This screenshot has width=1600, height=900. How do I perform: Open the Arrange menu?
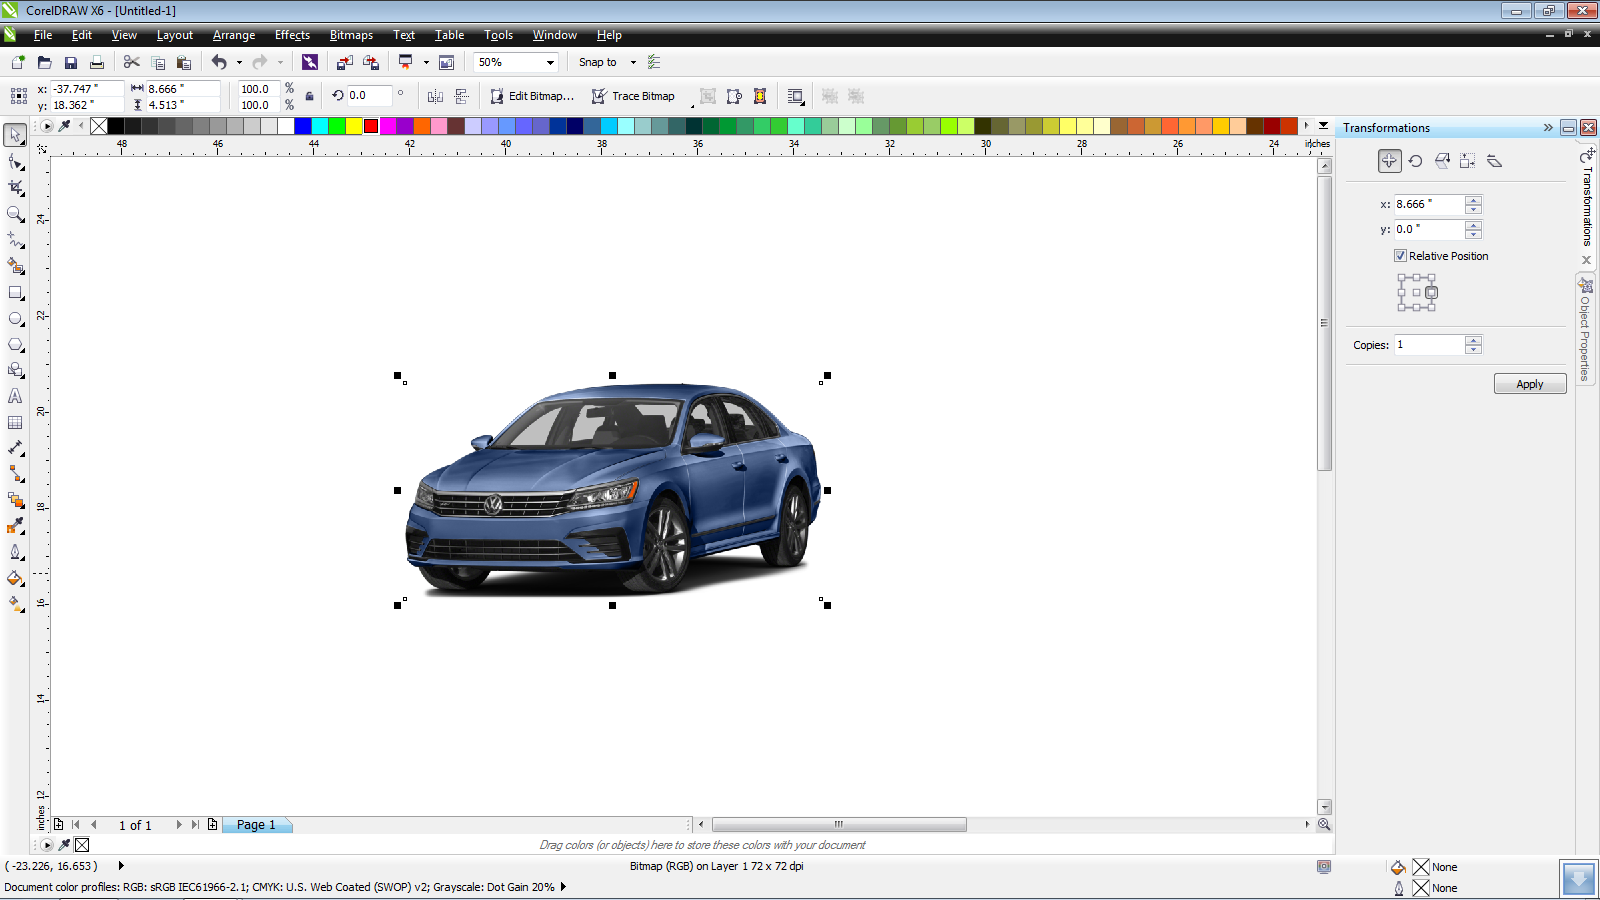[x=234, y=35]
